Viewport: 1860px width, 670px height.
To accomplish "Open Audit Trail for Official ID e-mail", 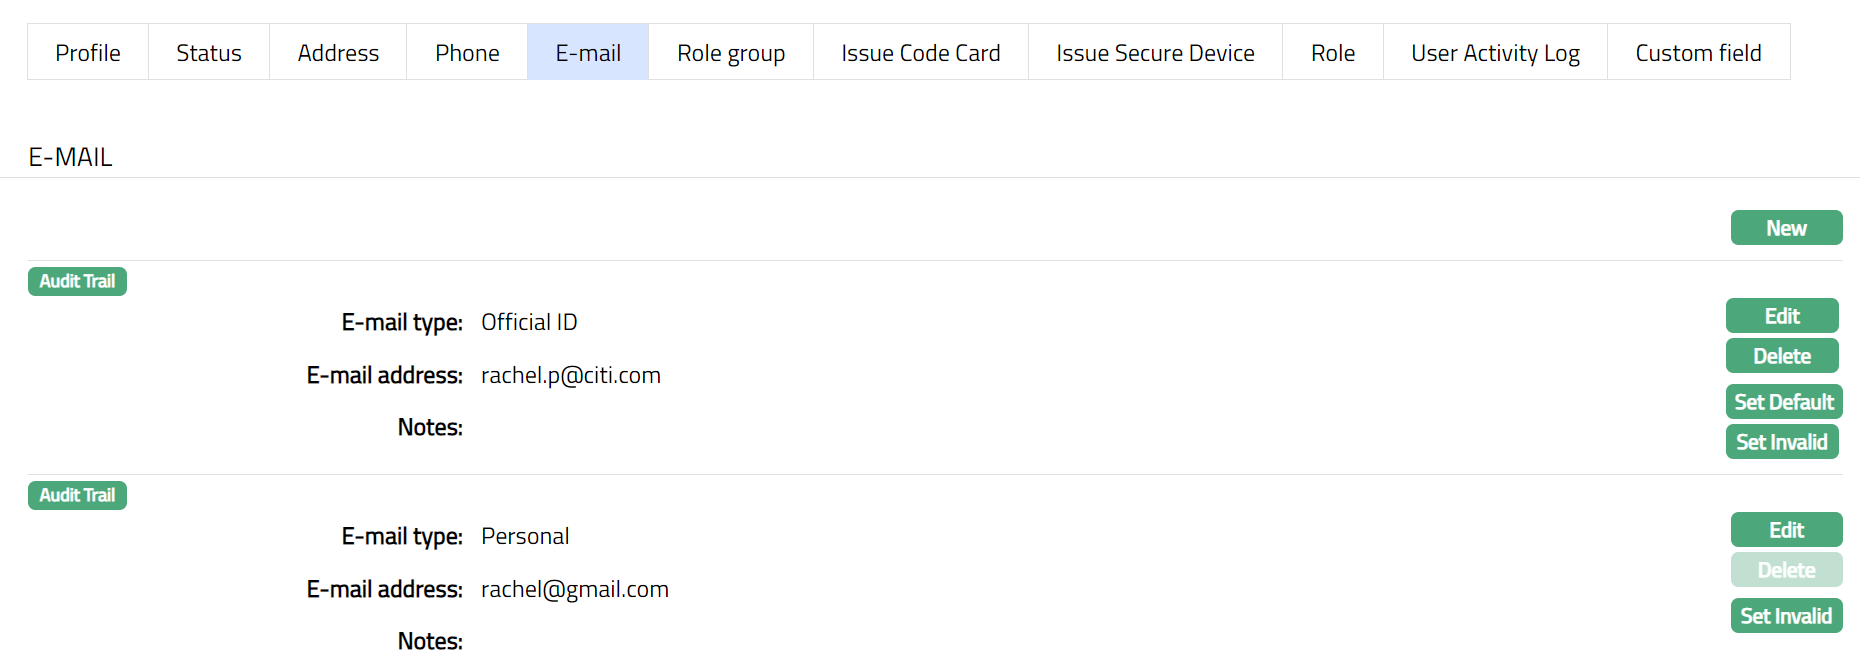I will click(x=77, y=282).
